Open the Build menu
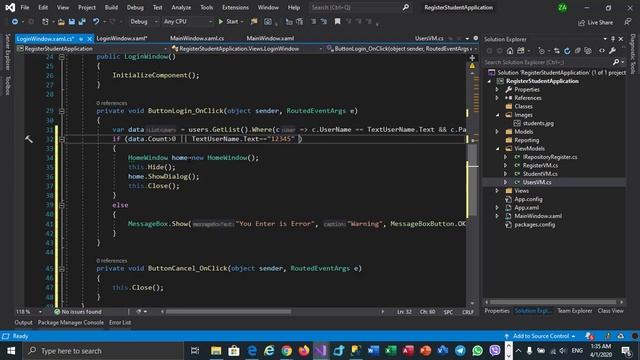640x360 pixels. pos(111,7)
